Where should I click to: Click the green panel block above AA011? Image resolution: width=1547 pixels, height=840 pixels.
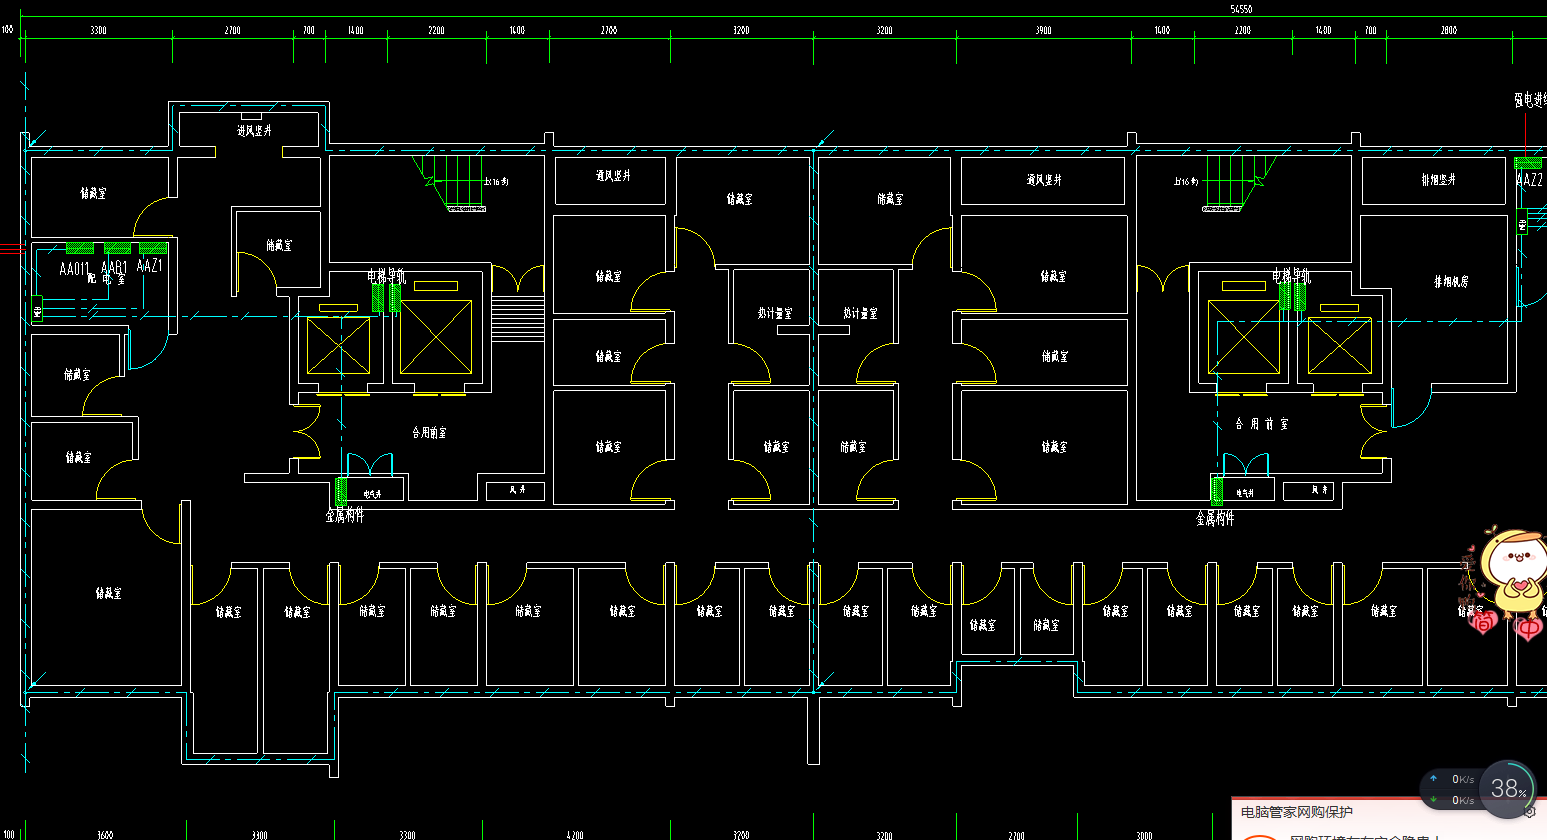(79, 248)
